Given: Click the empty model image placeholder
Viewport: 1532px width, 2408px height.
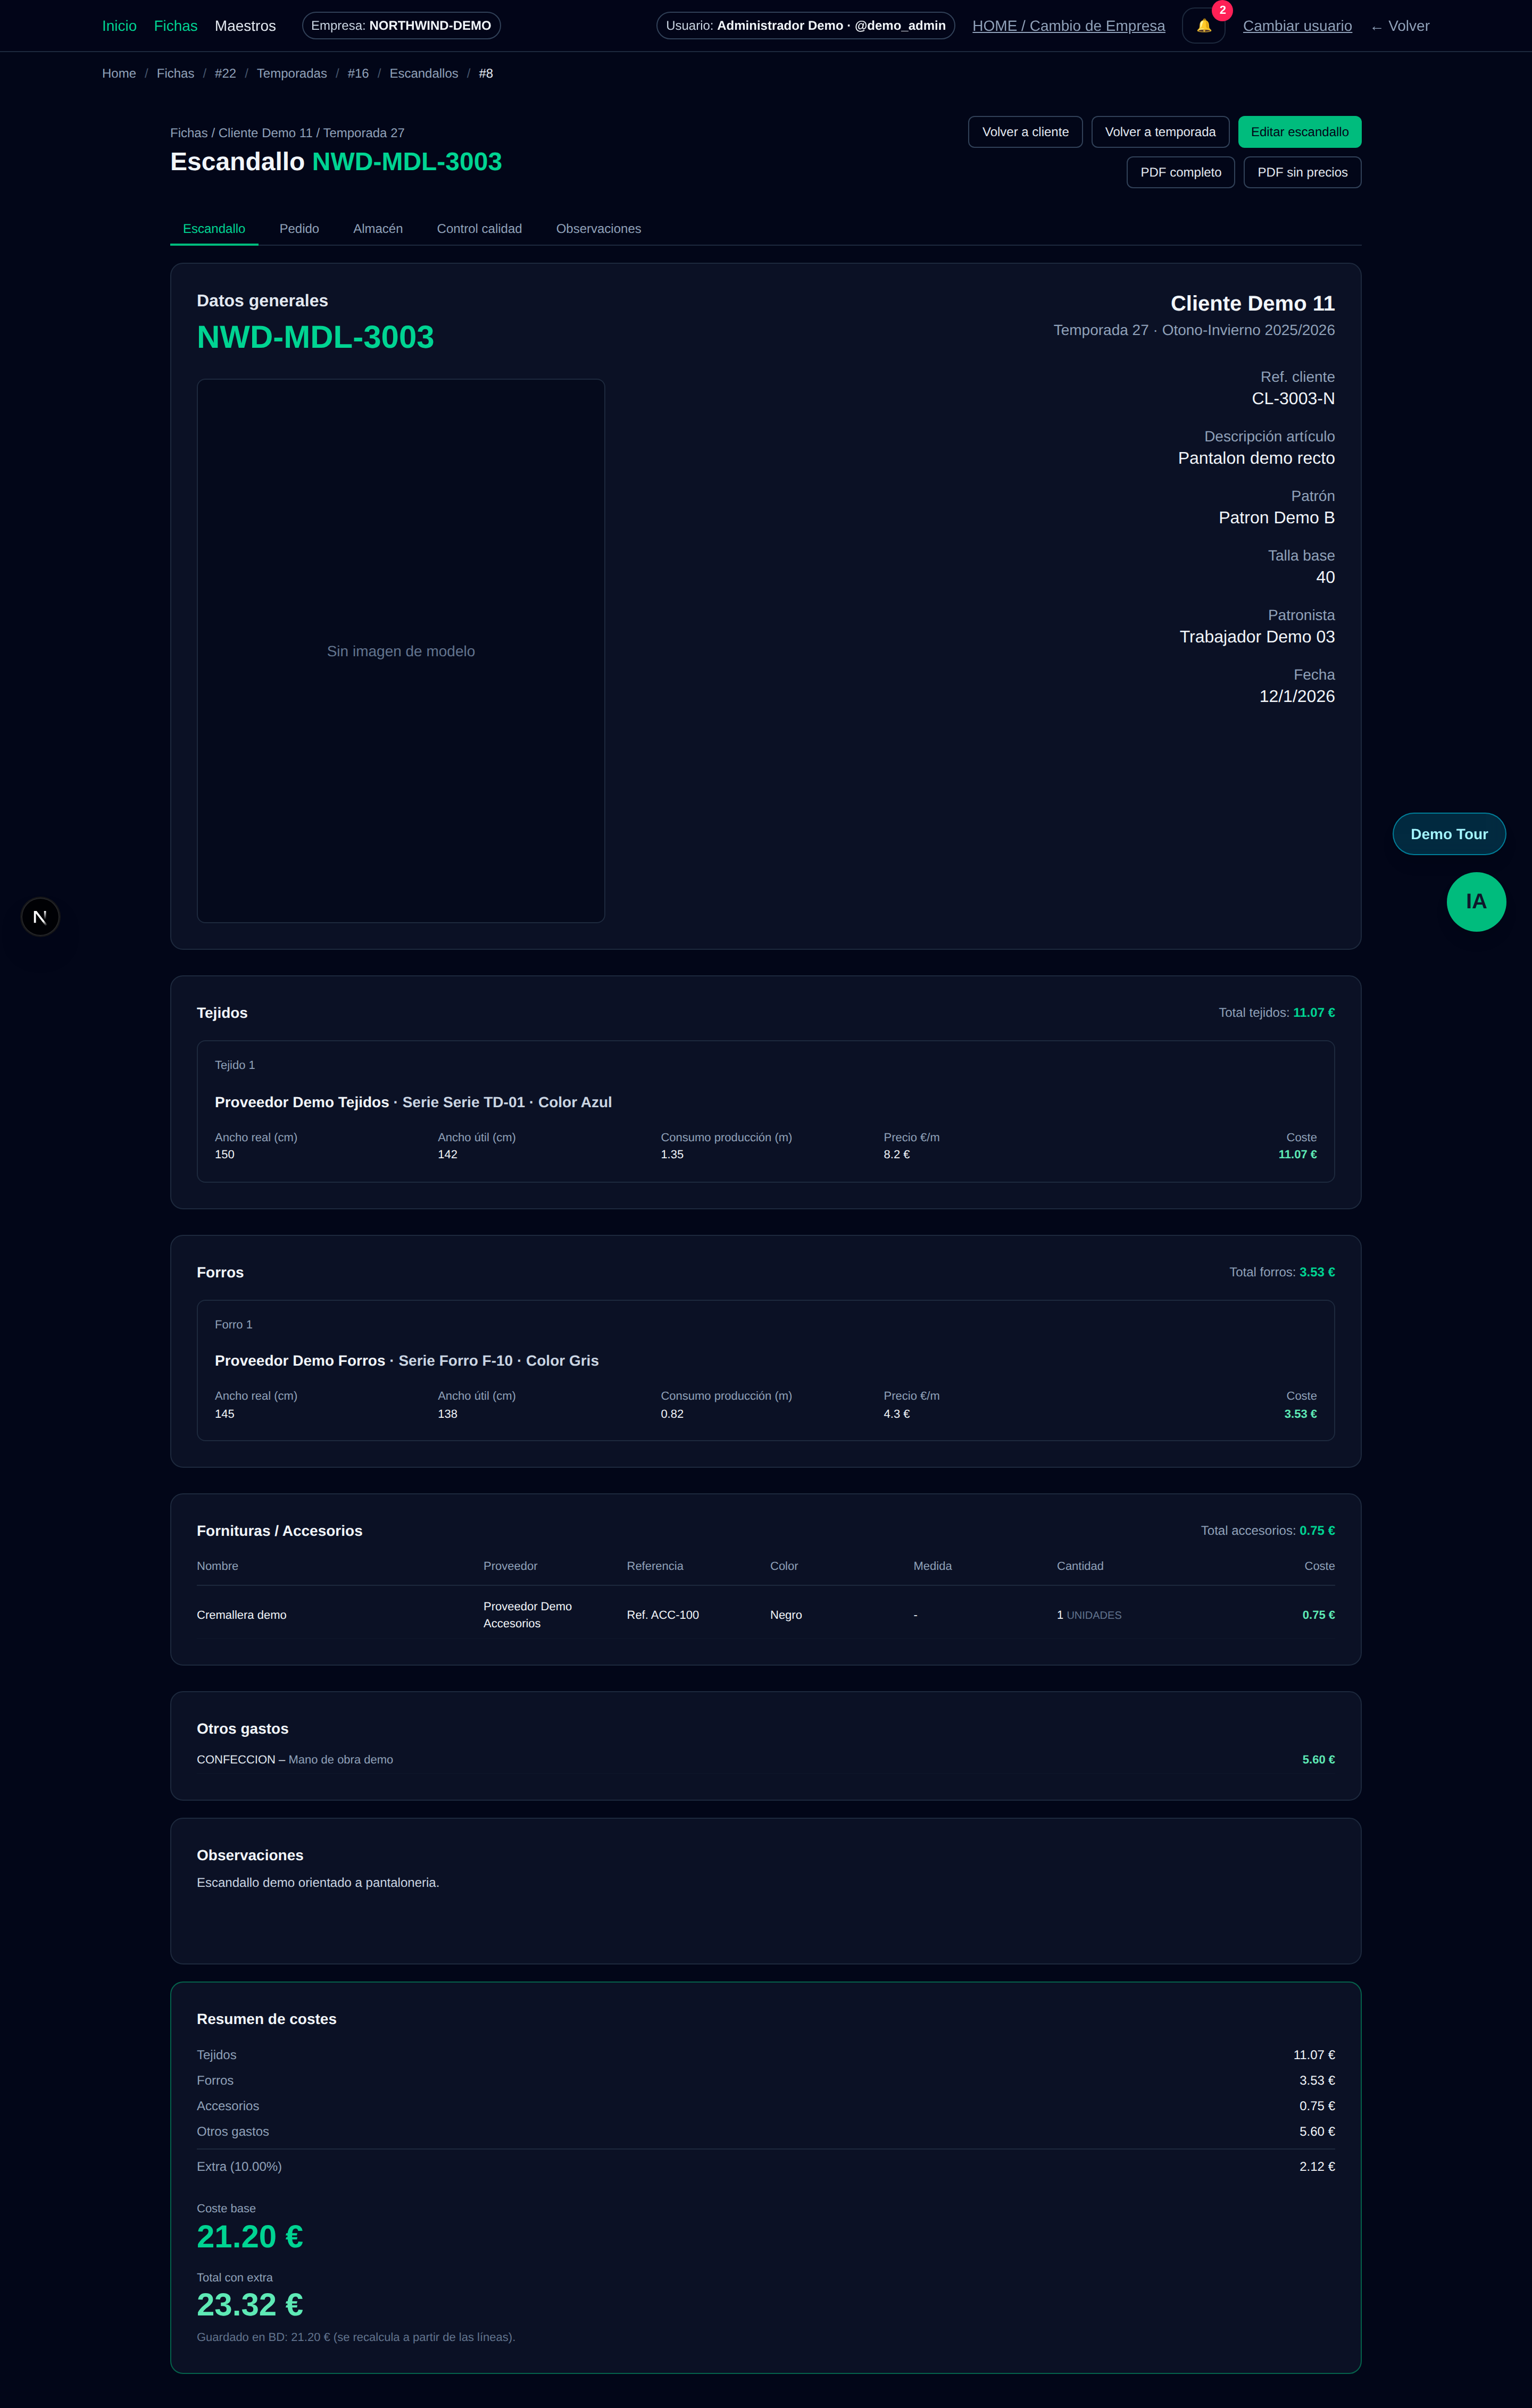Looking at the screenshot, I should (x=400, y=650).
